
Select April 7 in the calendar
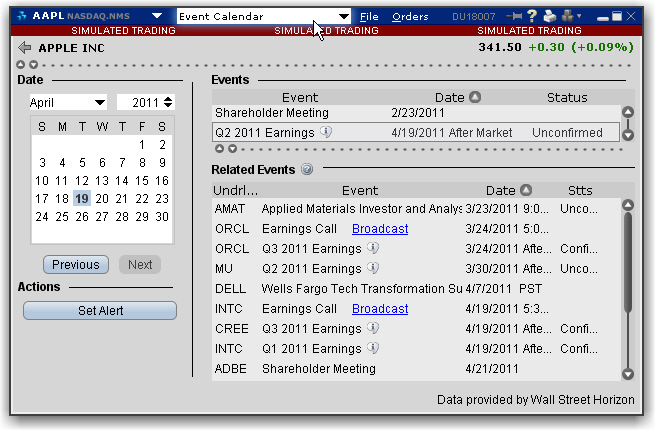(x=122, y=163)
